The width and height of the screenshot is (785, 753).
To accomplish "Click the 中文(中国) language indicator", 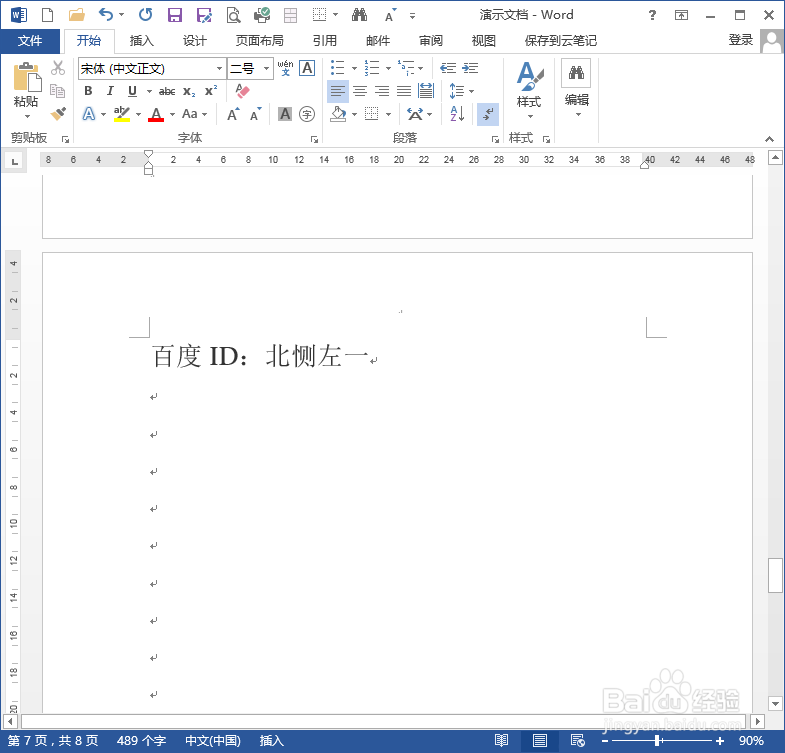I will [213, 740].
